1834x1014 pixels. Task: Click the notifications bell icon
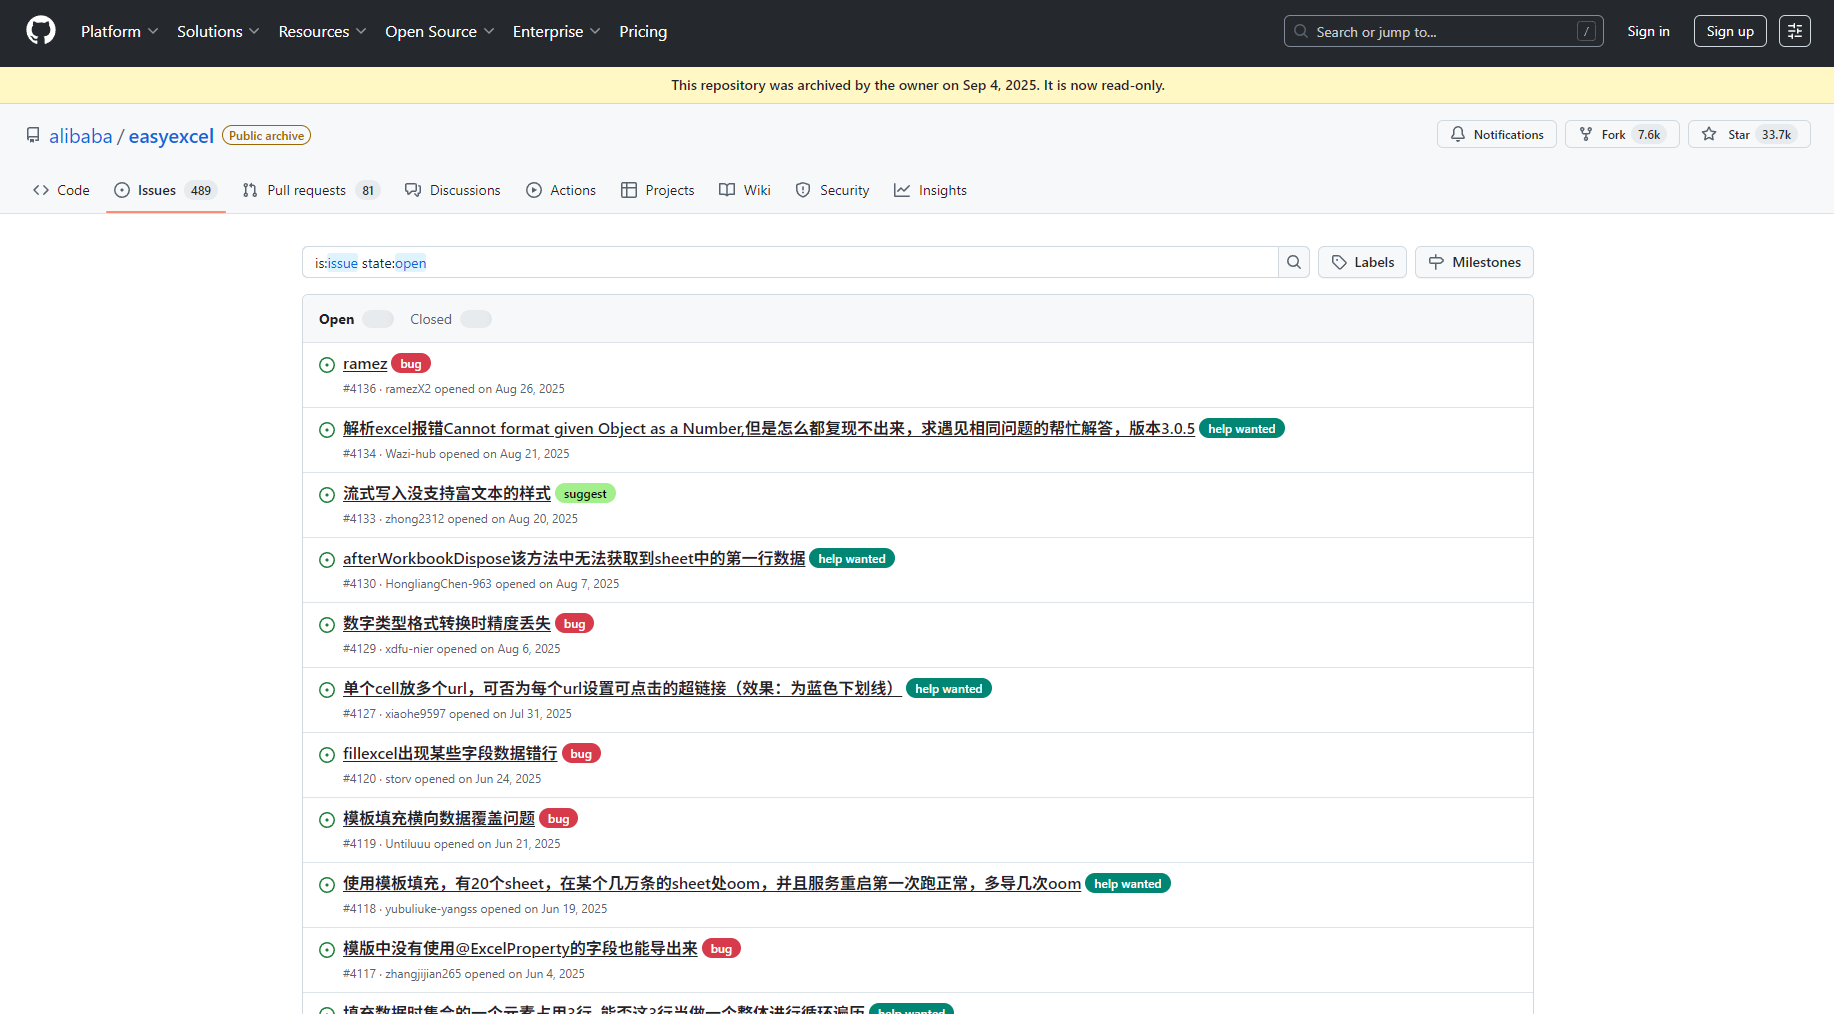[1459, 134]
